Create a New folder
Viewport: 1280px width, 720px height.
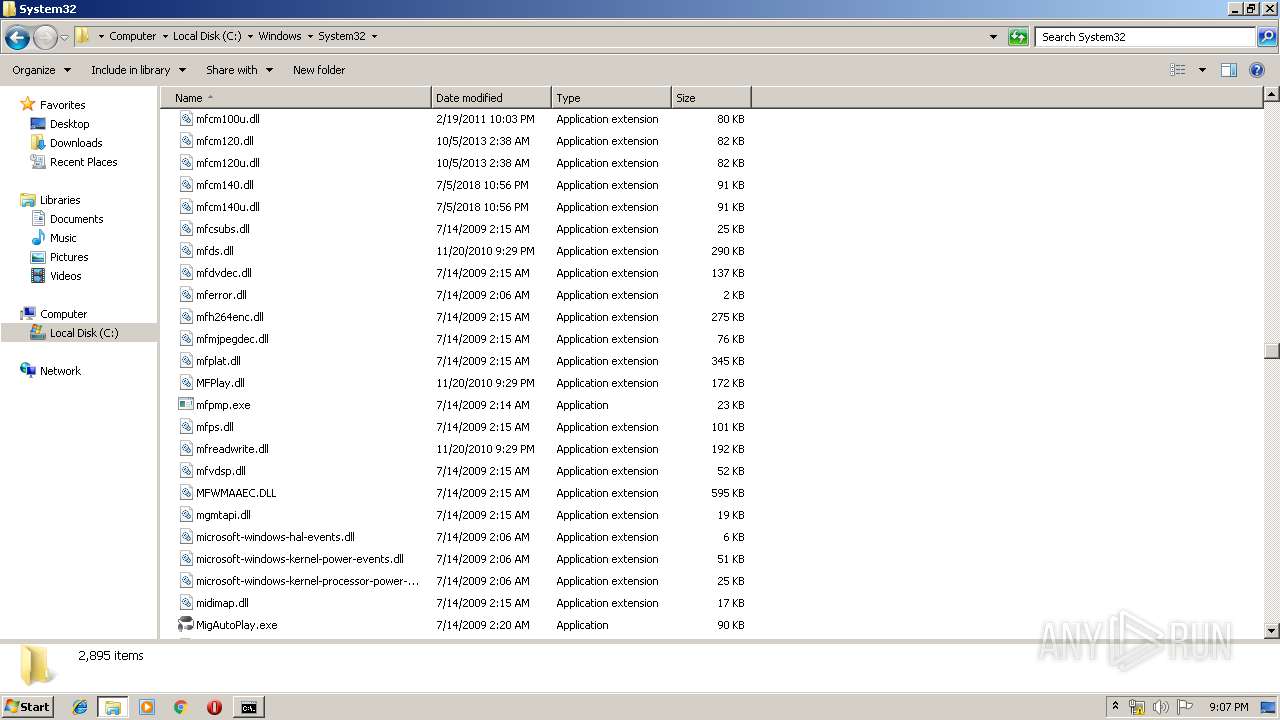coord(319,70)
